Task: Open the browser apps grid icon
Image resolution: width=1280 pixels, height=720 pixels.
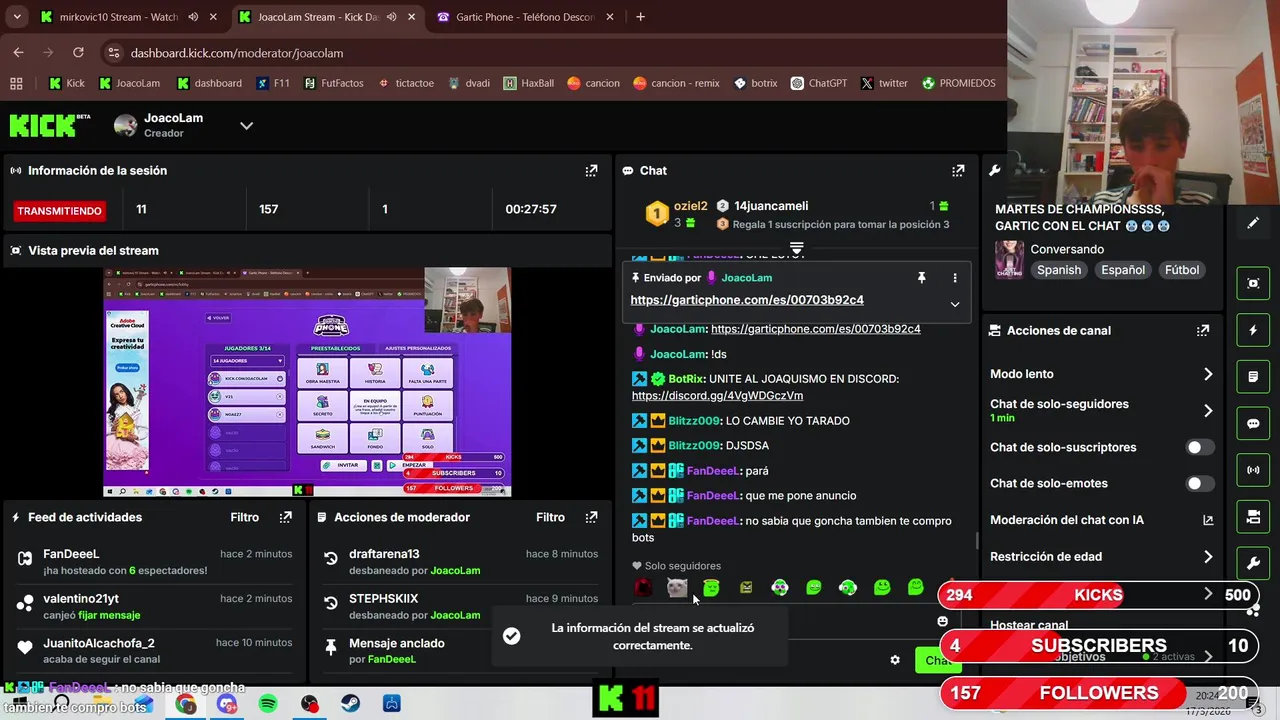Action: point(16,83)
